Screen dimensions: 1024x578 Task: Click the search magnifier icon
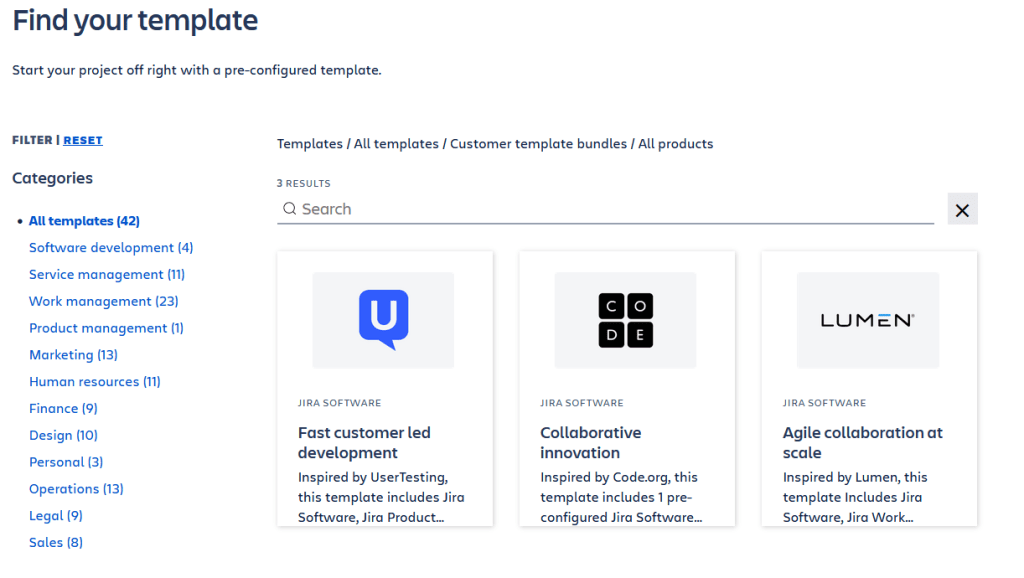(x=290, y=209)
